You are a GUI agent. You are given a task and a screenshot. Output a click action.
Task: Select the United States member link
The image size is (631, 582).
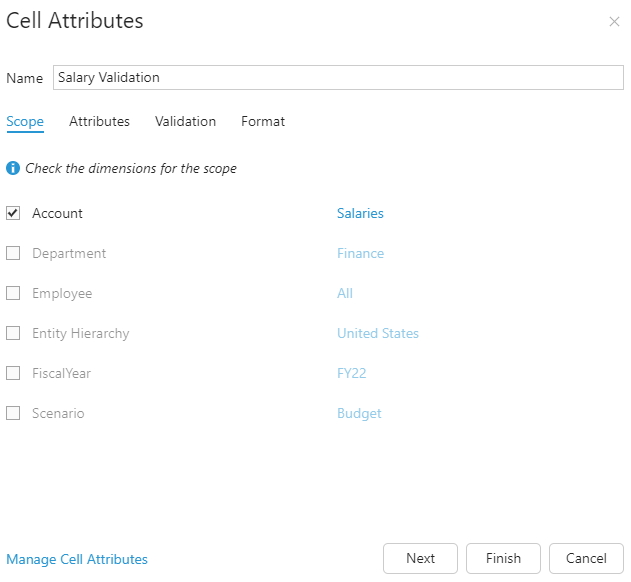click(378, 333)
